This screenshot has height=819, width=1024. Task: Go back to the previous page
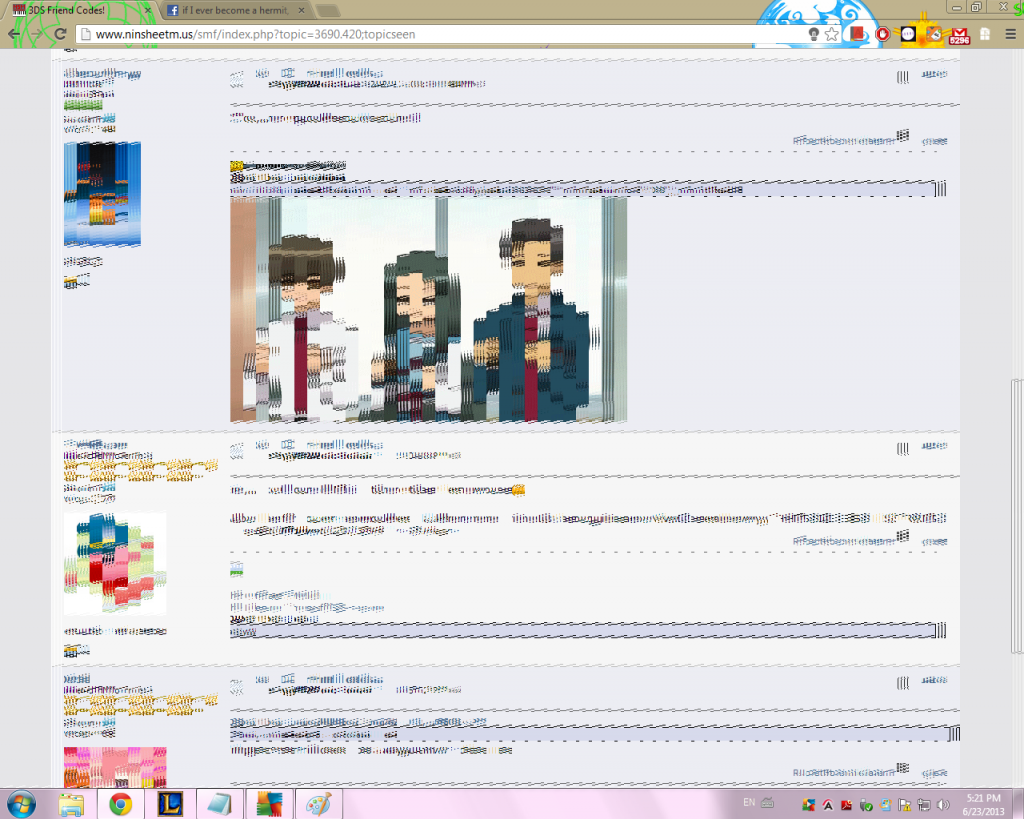coord(14,34)
